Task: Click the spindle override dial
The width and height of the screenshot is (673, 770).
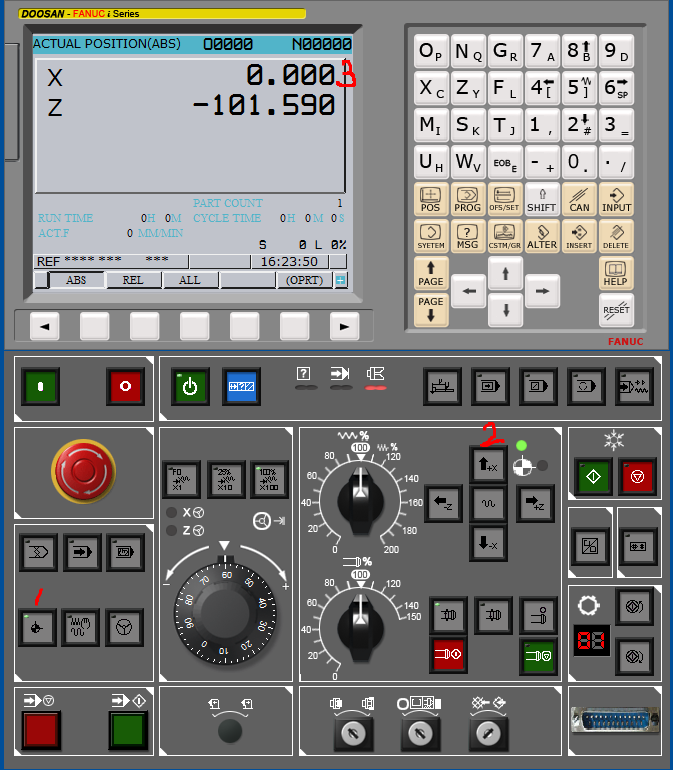Action: (x=361, y=628)
